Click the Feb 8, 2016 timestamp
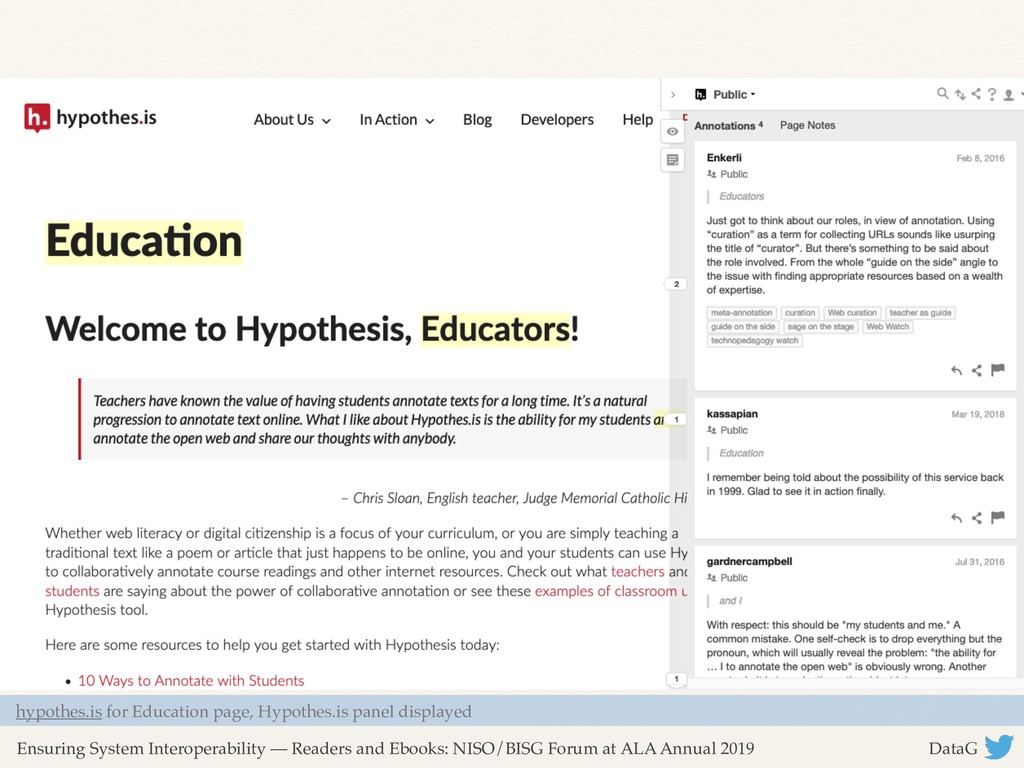This screenshot has height=768, width=1024. coord(980,158)
